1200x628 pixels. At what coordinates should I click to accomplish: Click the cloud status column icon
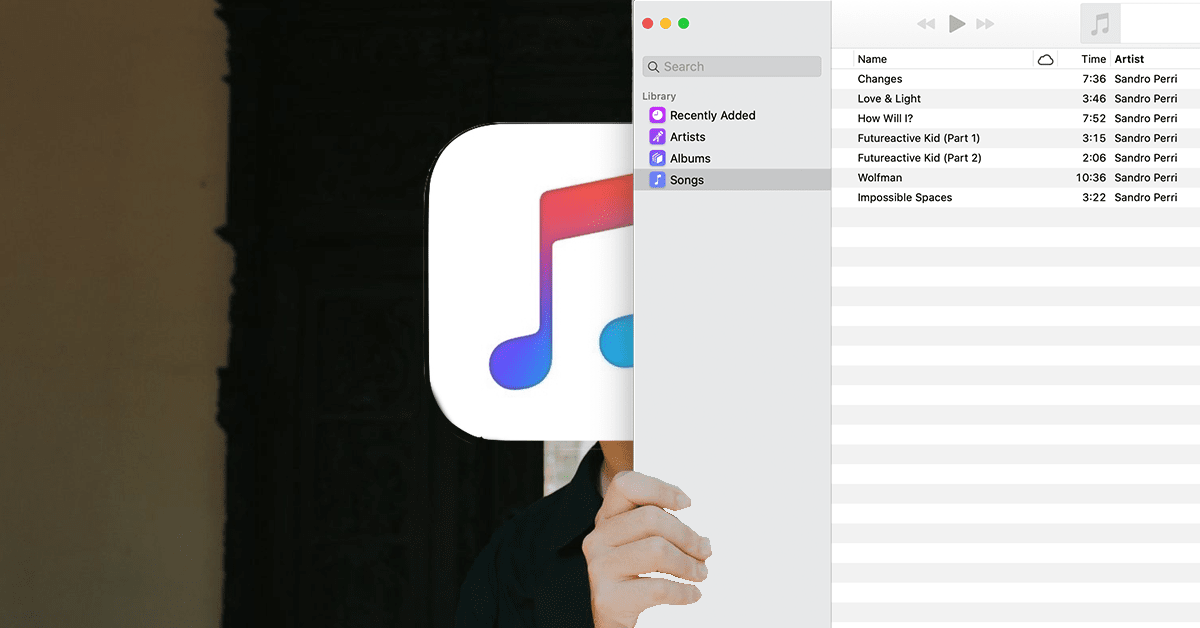click(x=1045, y=59)
